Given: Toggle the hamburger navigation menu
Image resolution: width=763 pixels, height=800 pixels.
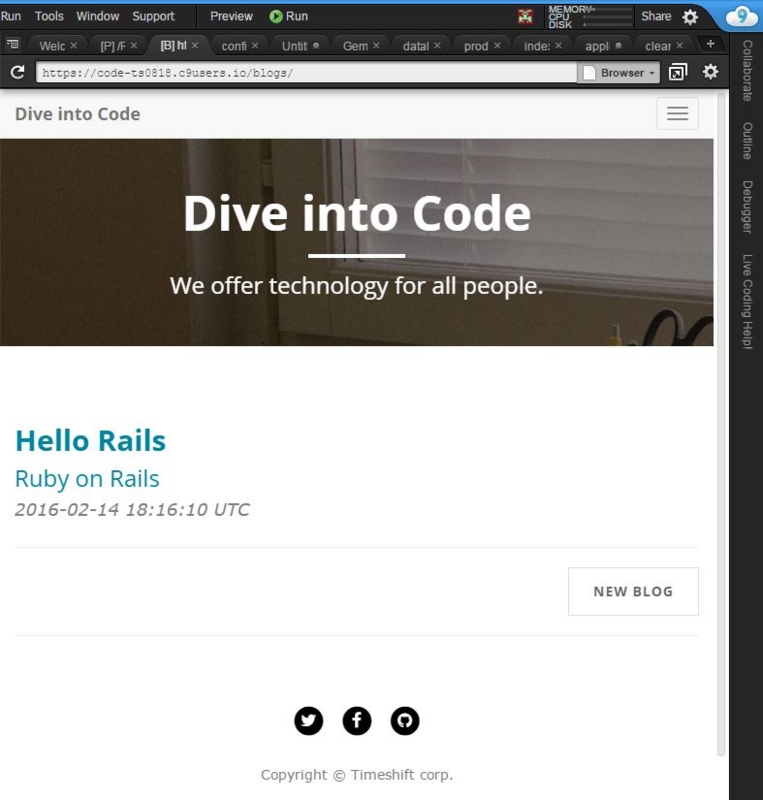Looking at the screenshot, I should (677, 113).
